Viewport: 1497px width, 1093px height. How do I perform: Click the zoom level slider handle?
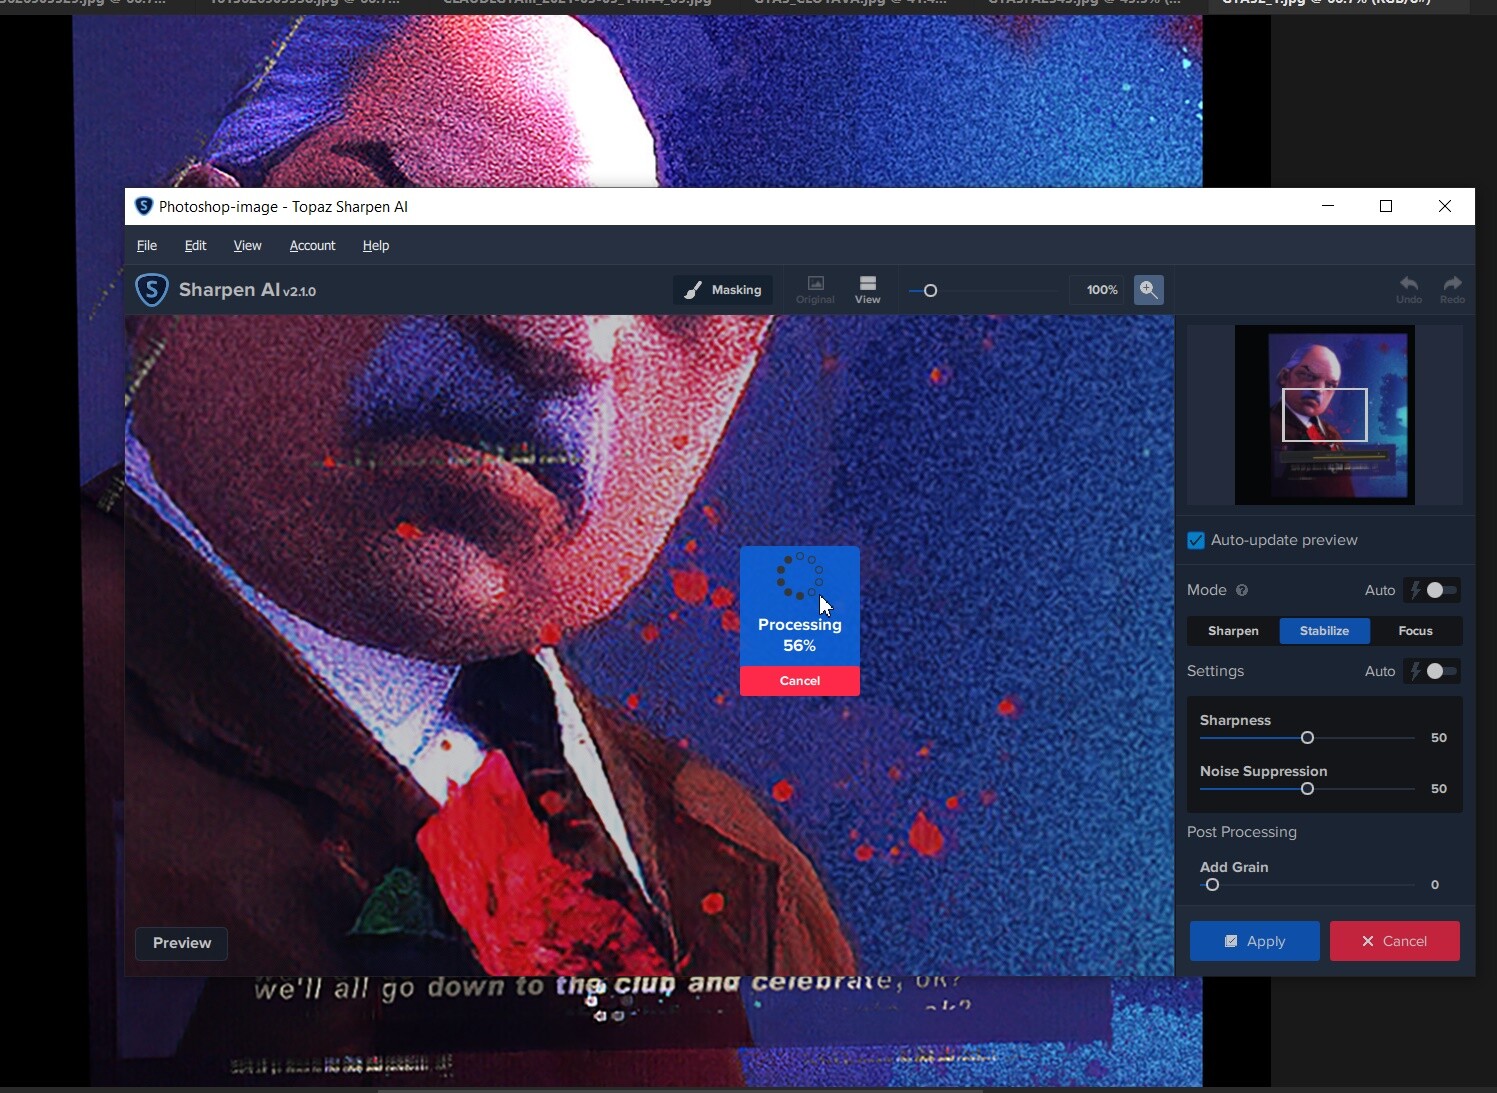tap(930, 291)
